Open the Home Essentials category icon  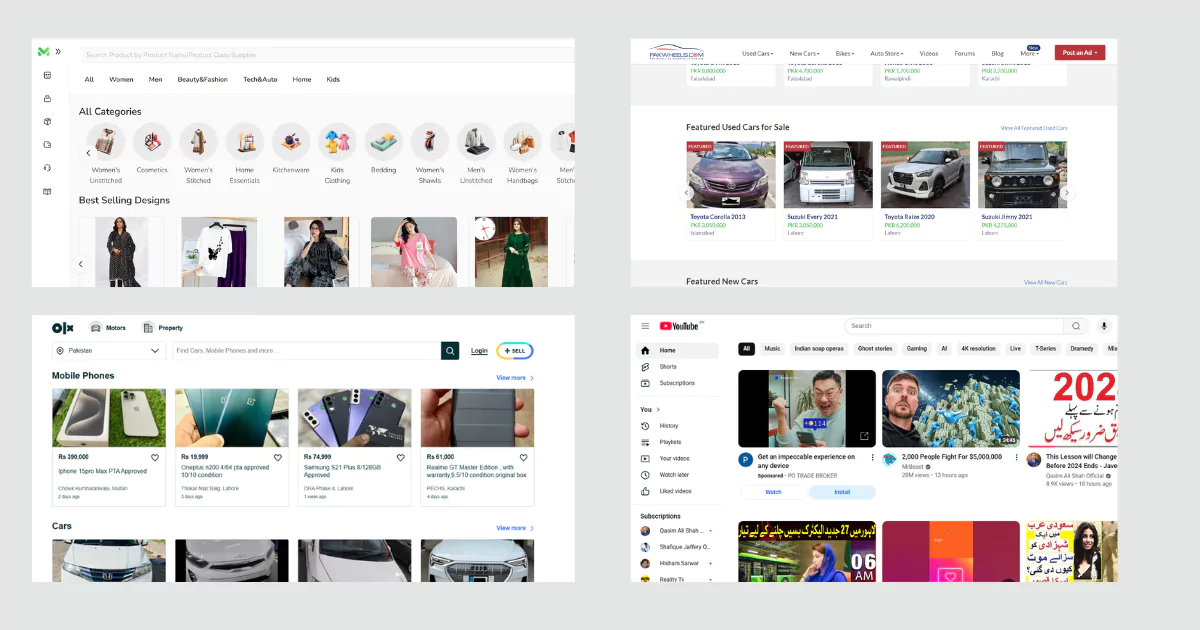(x=245, y=142)
